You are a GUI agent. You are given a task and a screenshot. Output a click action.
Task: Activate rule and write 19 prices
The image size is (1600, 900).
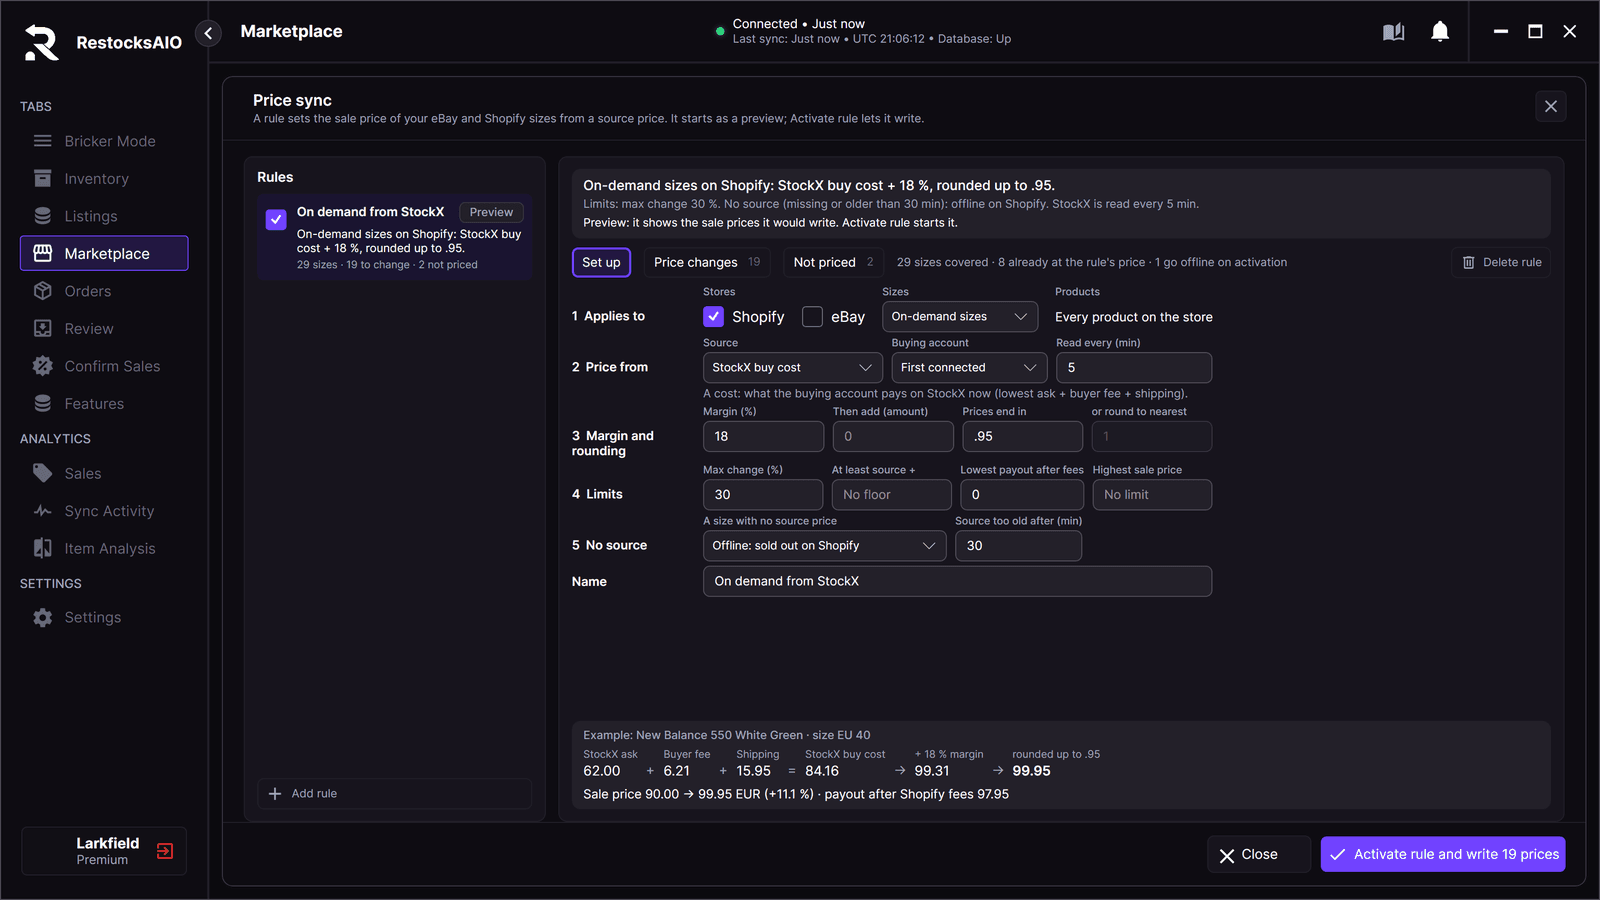(x=1443, y=855)
